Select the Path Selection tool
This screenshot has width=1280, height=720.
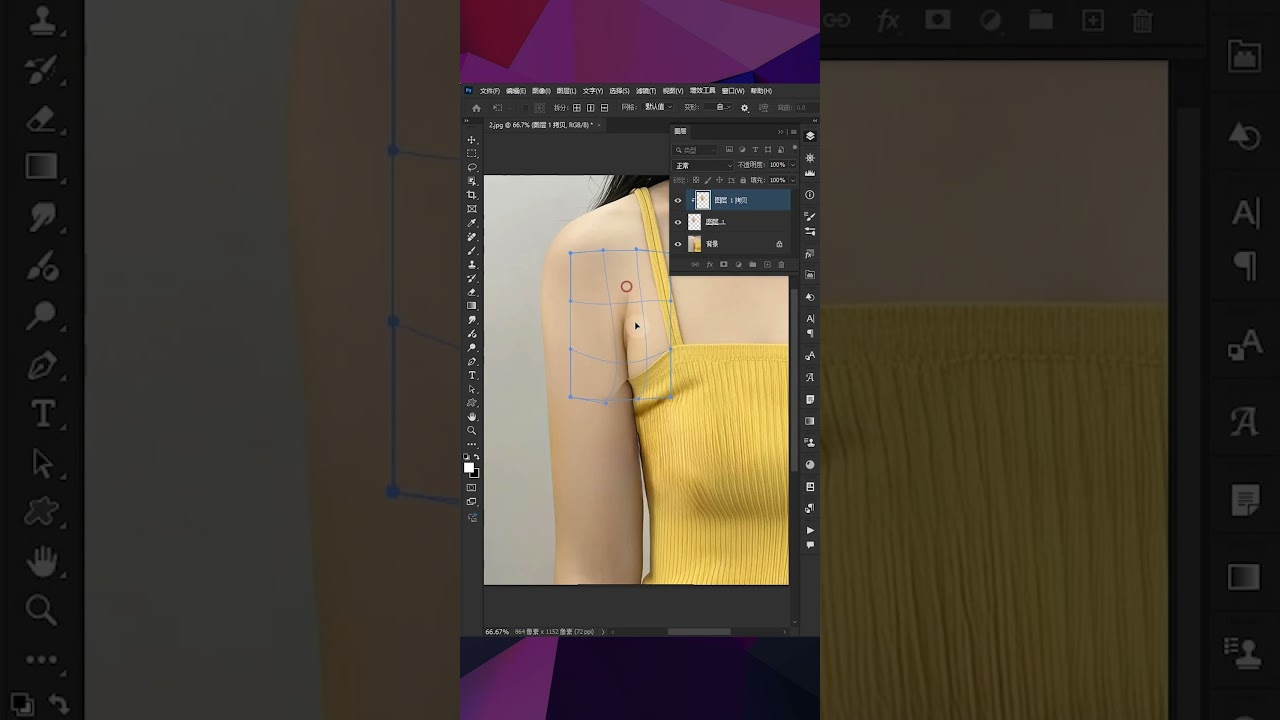click(x=471, y=389)
